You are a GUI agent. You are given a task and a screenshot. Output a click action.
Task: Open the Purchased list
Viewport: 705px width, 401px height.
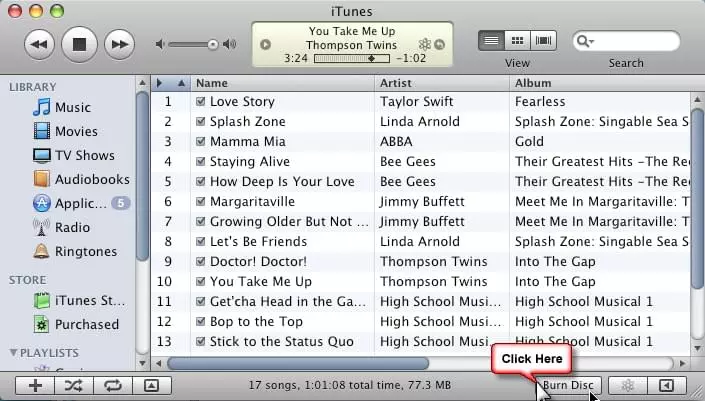tap(76, 325)
